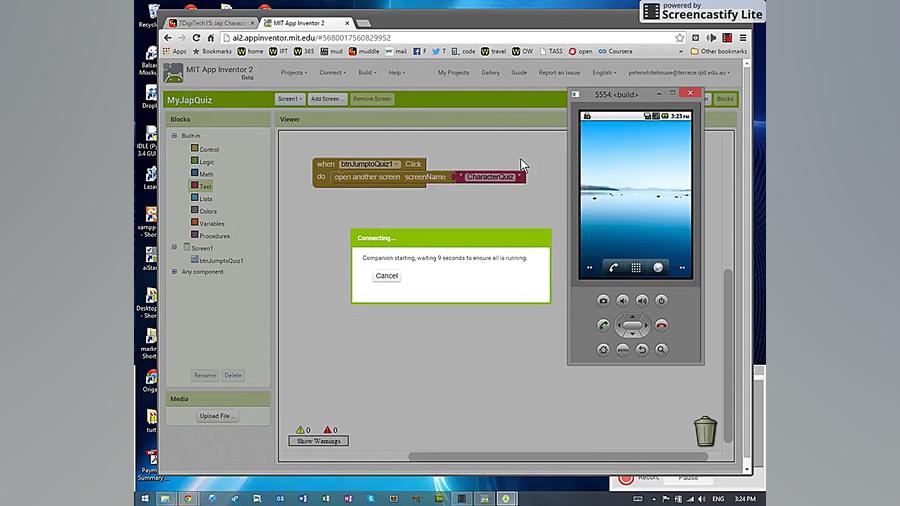Viewport: 900px width, 506px height.
Task: Click the browser back arrow
Action: tap(168, 38)
